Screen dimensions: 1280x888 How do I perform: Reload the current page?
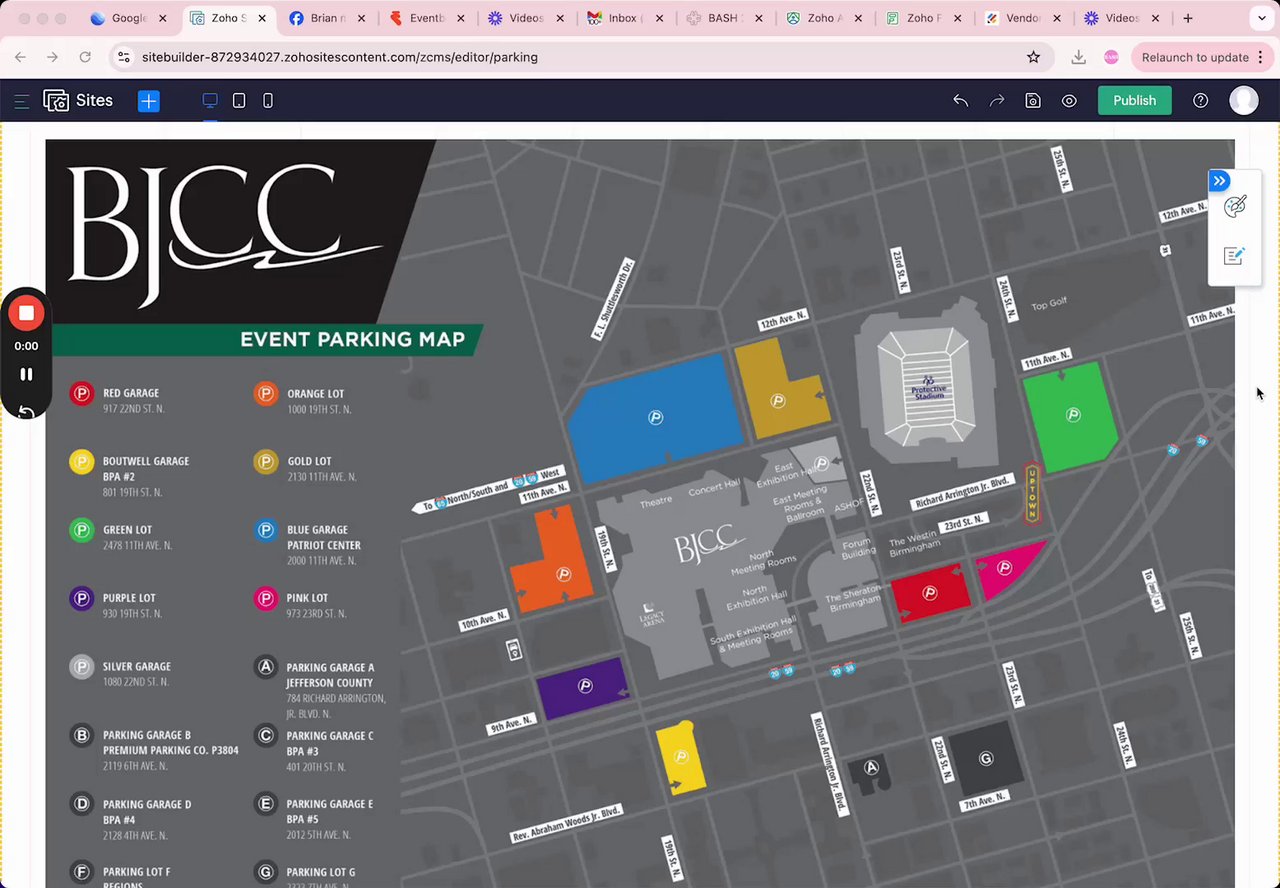[85, 57]
